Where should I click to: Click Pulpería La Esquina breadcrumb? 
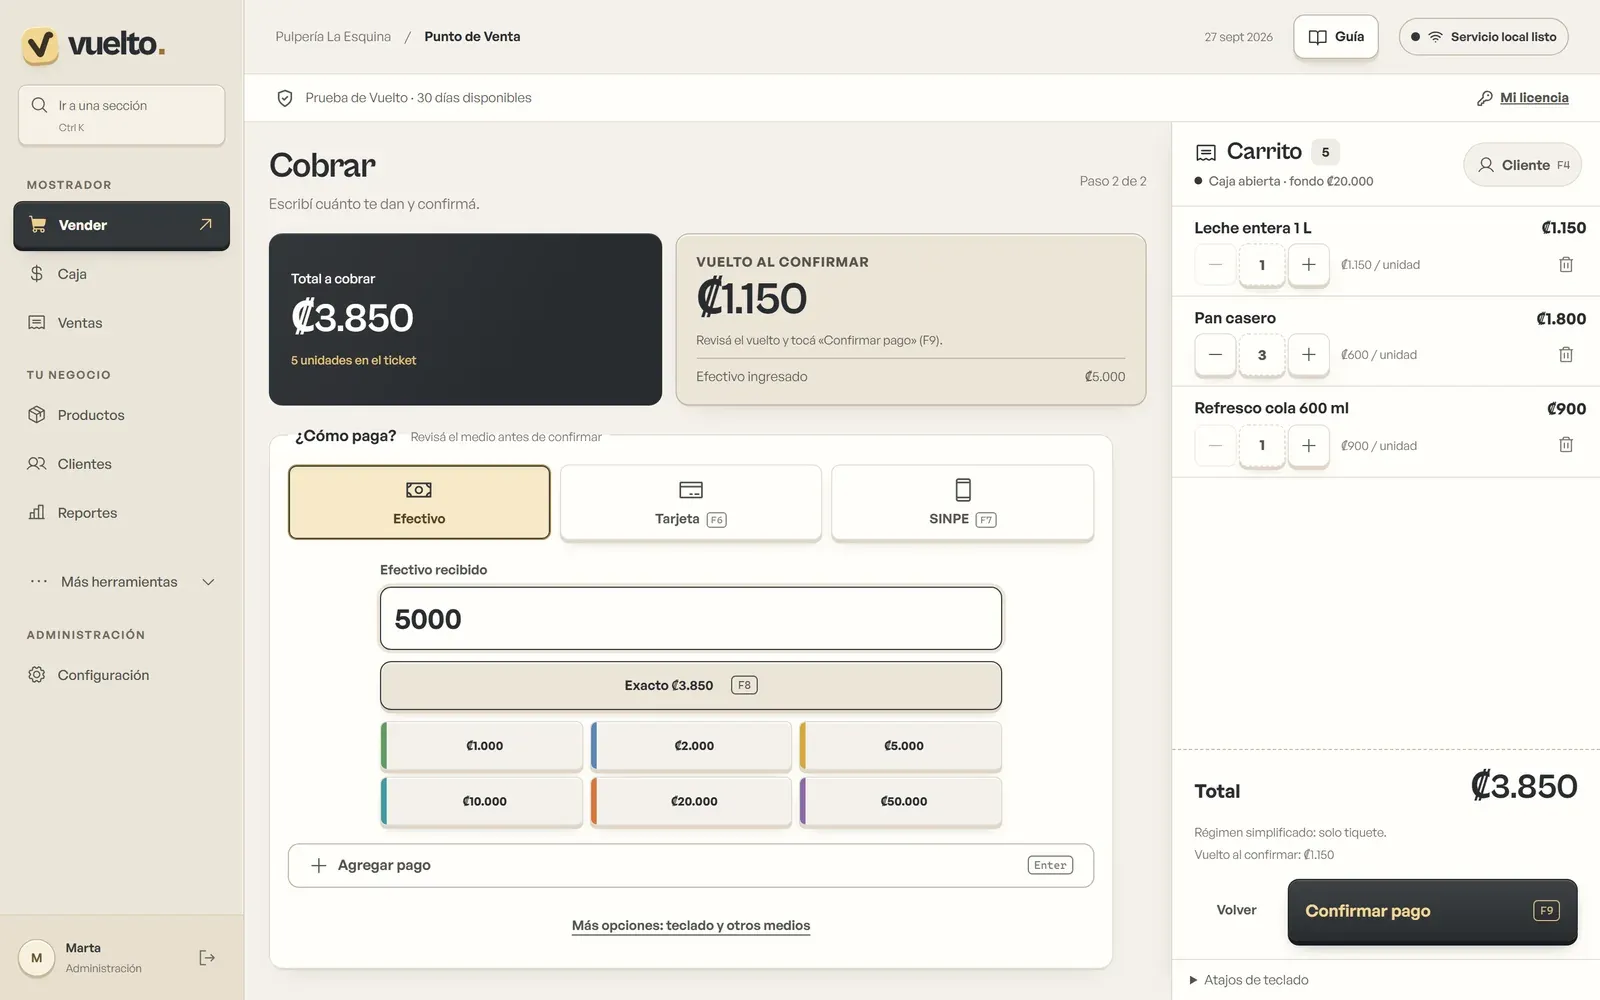(x=333, y=37)
